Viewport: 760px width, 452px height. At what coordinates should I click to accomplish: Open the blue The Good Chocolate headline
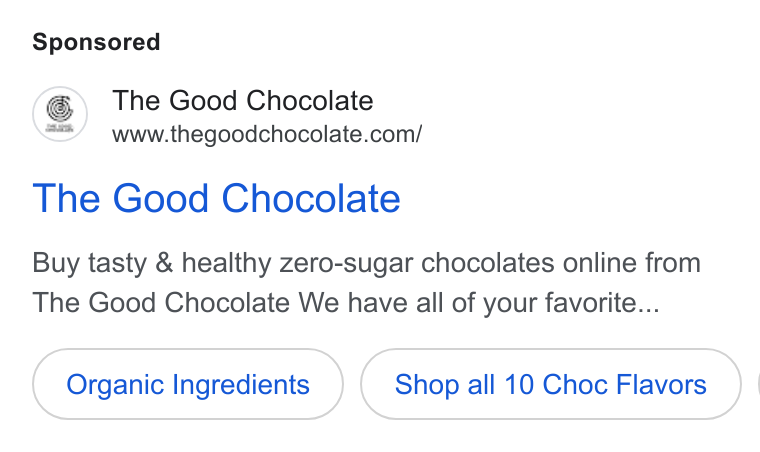[216, 198]
